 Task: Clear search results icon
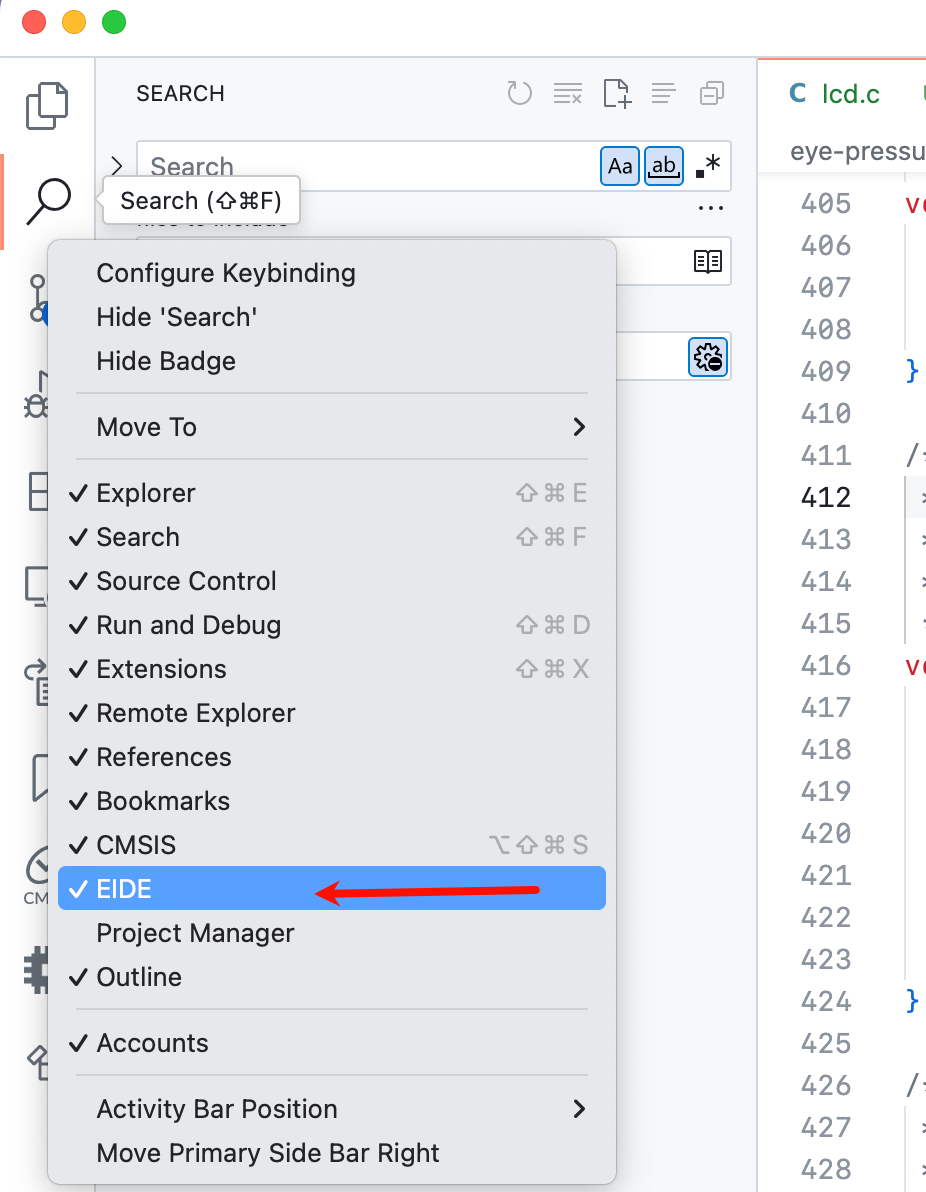pos(567,94)
